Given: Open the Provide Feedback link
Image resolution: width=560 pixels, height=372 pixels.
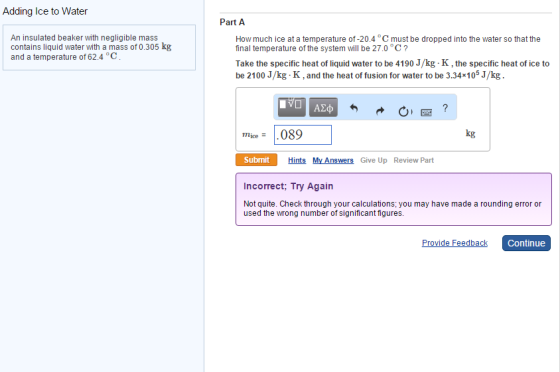Looking at the screenshot, I should 455,243.
